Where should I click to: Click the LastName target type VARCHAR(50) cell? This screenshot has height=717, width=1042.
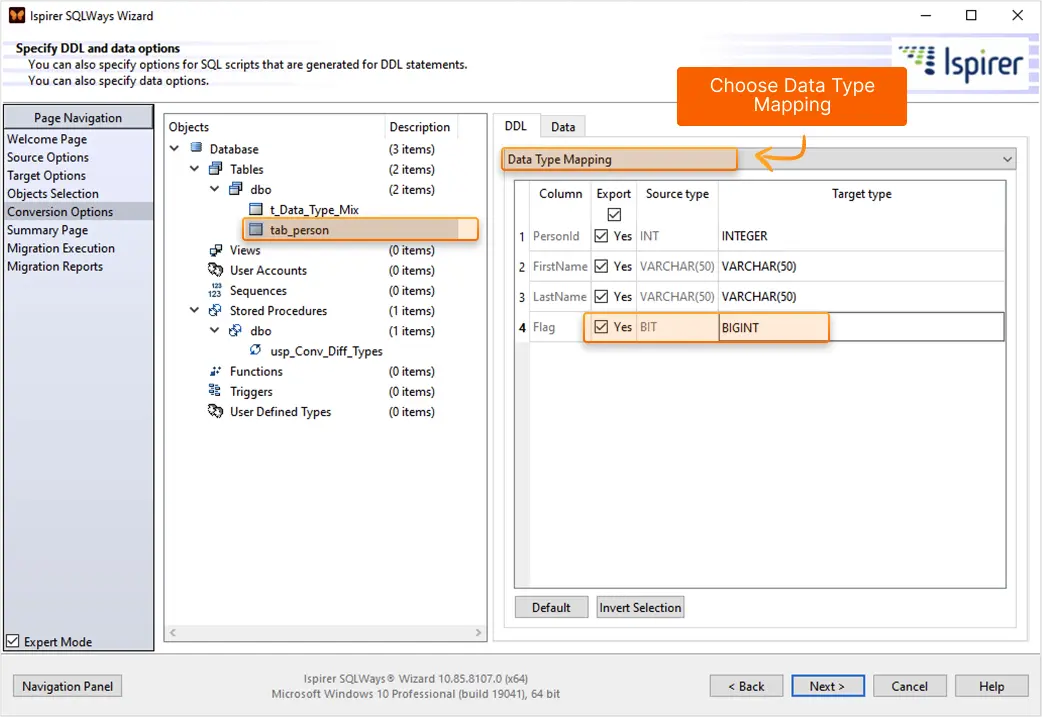[x=861, y=296]
